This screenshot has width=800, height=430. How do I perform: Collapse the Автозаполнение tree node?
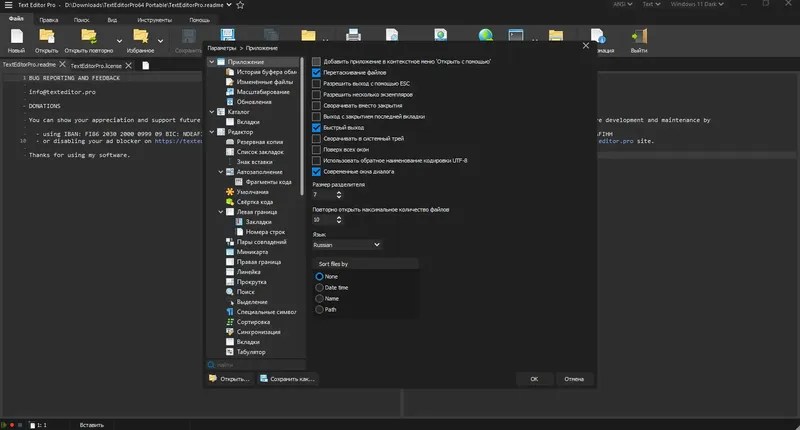221,172
